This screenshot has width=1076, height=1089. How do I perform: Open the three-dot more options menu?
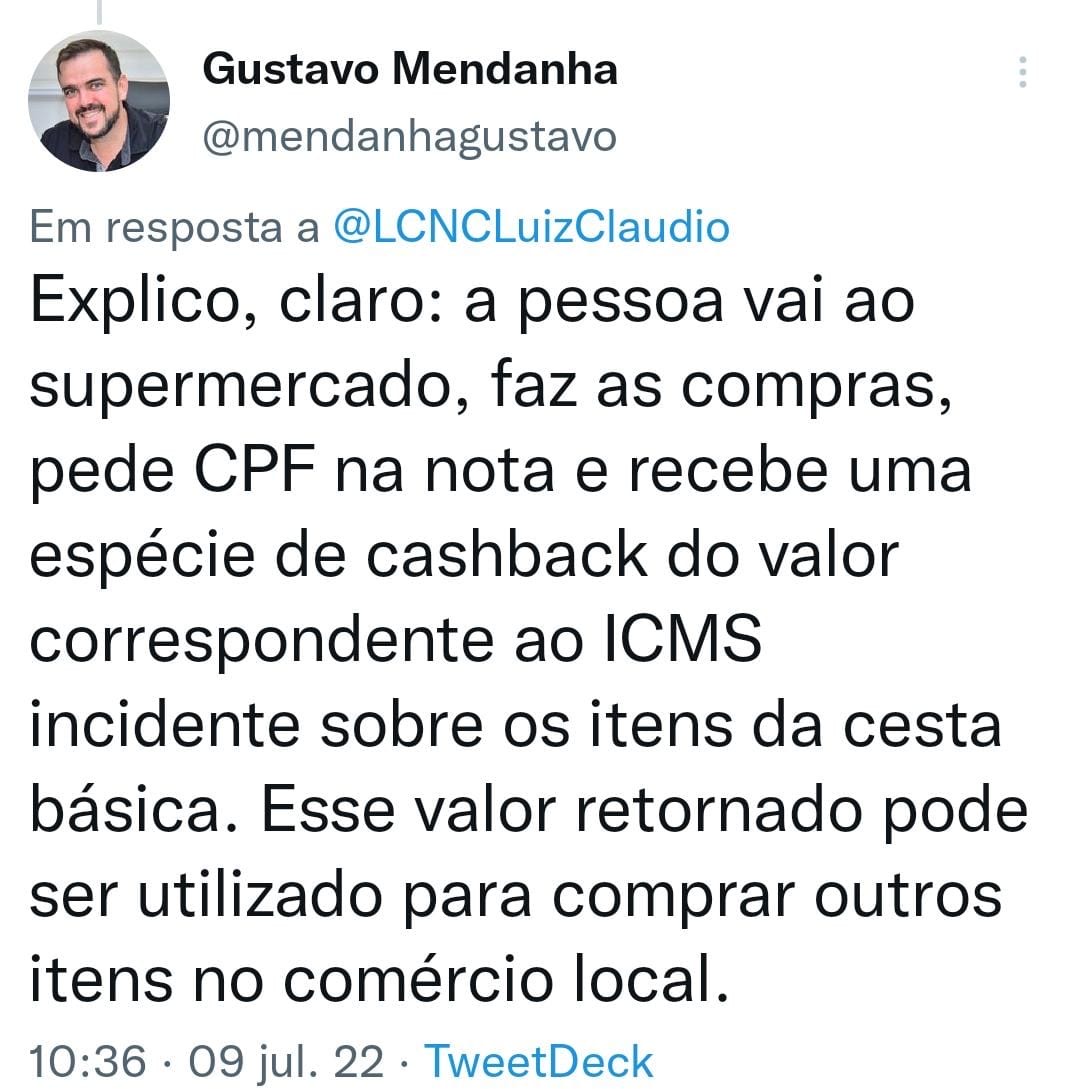tap(1023, 72)
